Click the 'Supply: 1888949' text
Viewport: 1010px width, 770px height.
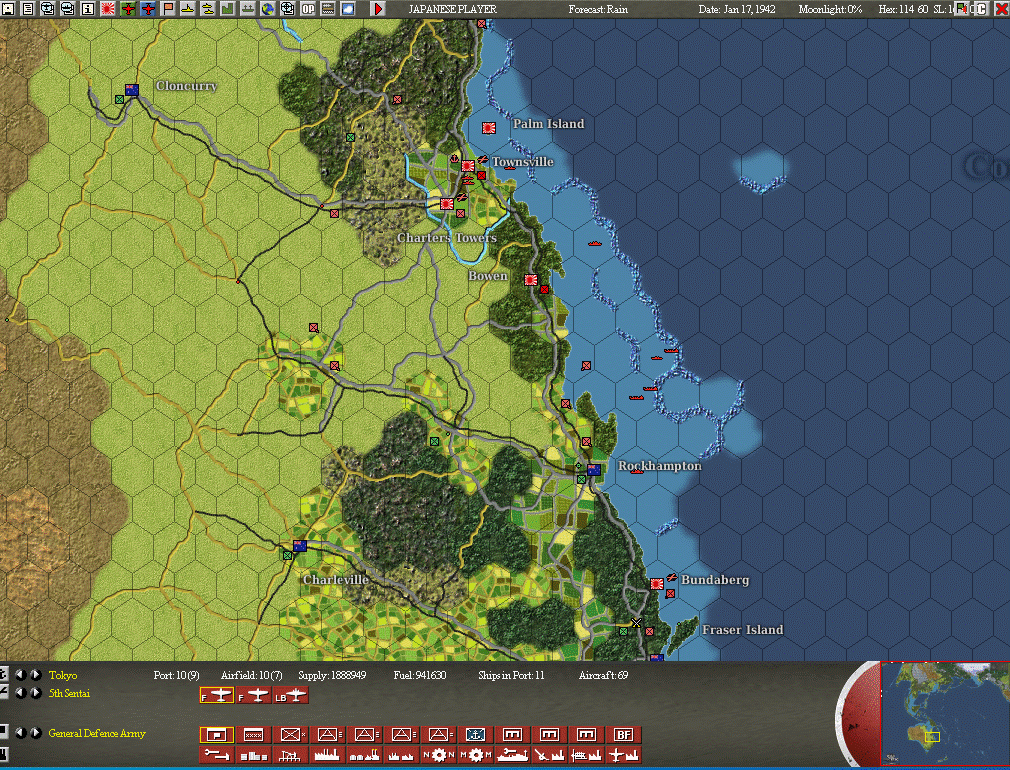(332, 675)
